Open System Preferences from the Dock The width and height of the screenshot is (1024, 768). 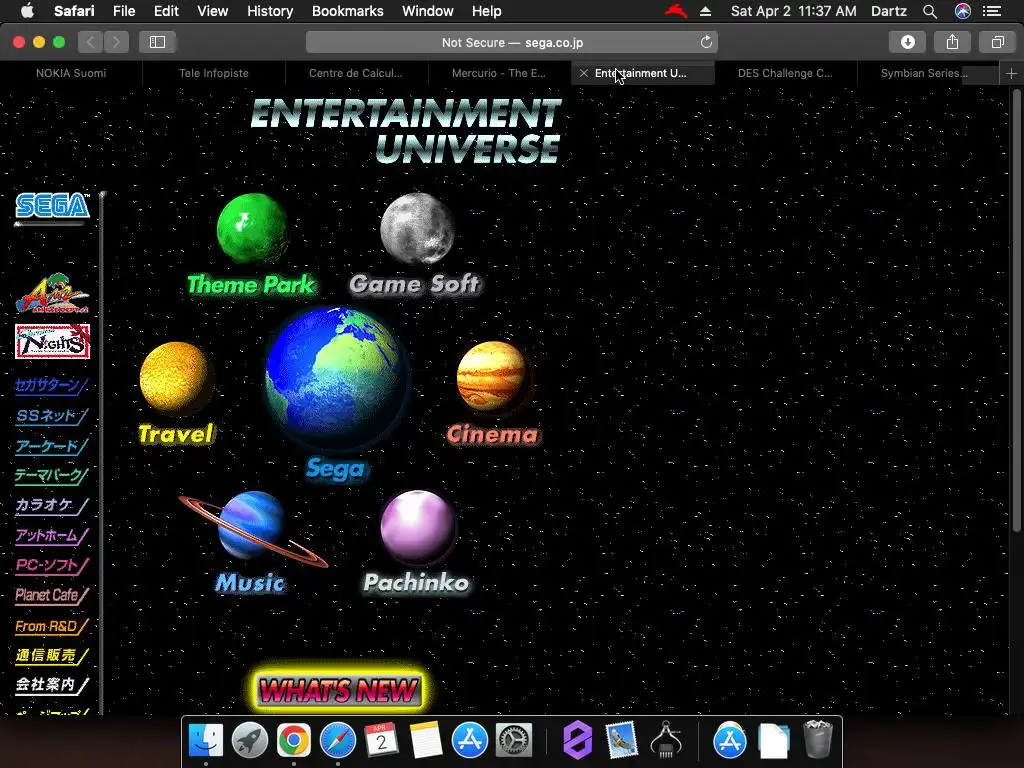tap(514, 741)
